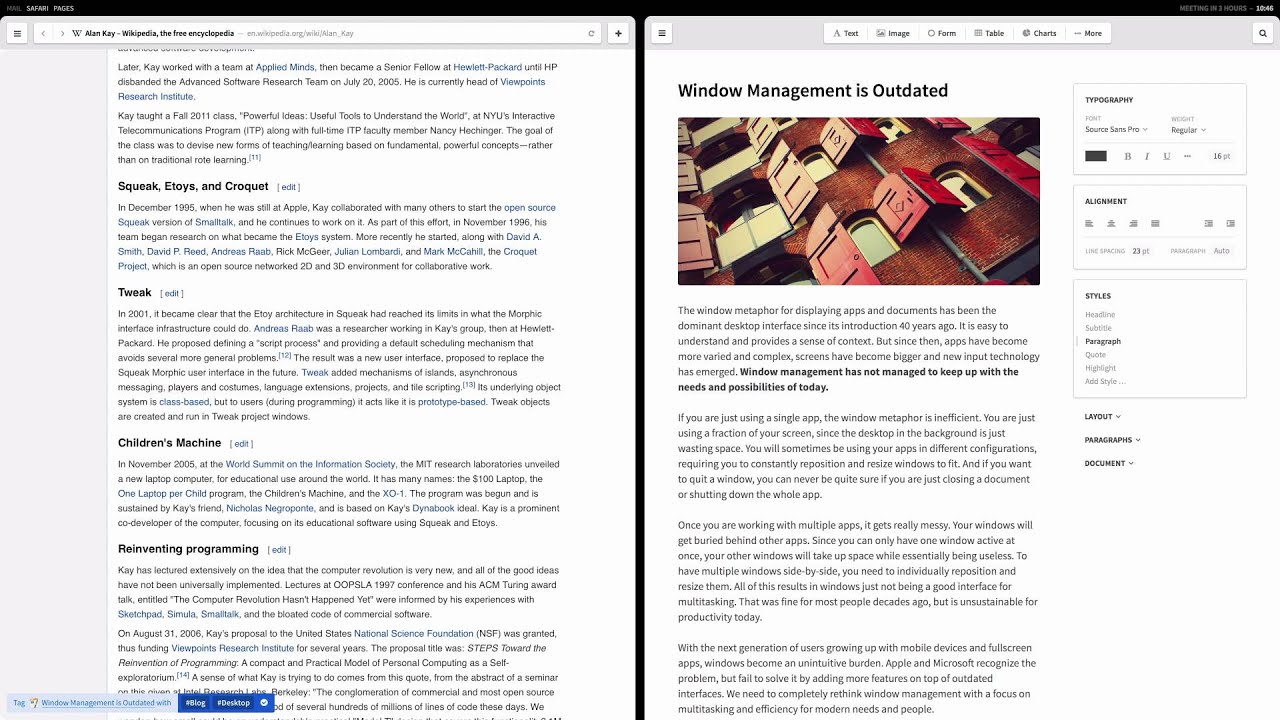Viewport: 1280px width, 720px height.
Task: Go back in Safari history
Action: point(43,33)
